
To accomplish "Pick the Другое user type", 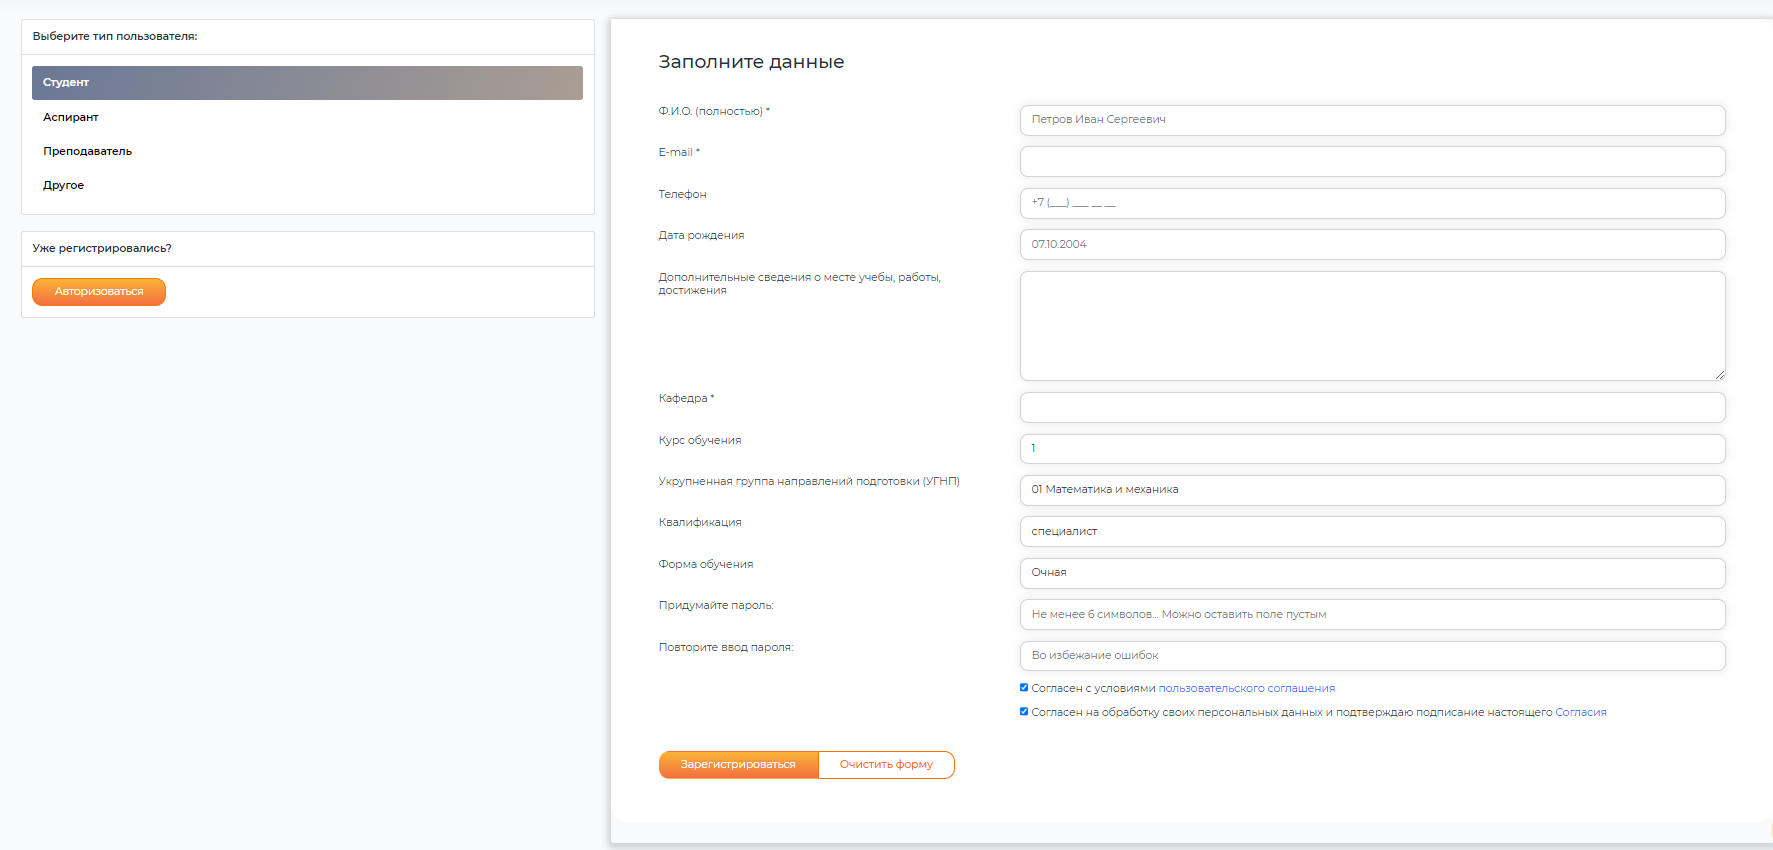I will (63, 186).
